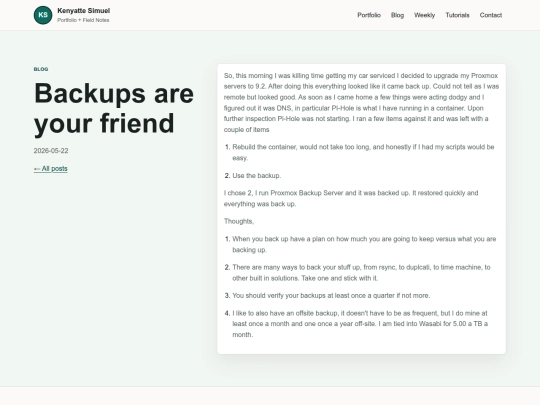Follow the "← All posts" link
The height and width of the screenshot is (405, 540).
51,169
